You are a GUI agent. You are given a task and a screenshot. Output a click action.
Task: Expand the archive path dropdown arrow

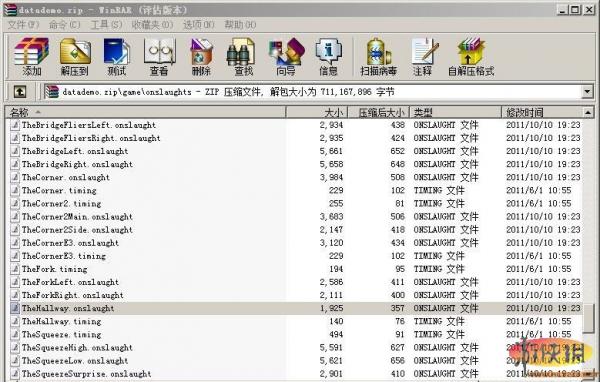(587, 92)
